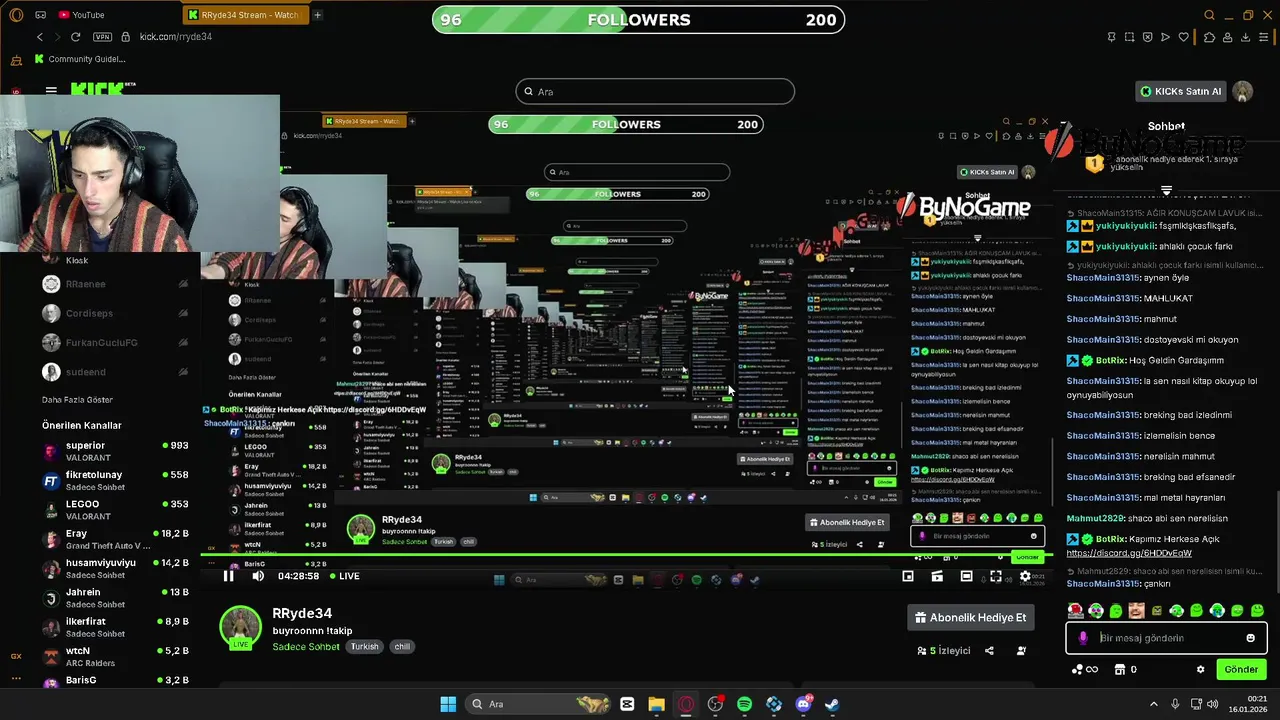Reload the page with refresh icon
The width and height of the screenshot is (1280, 720).
point(75,37)
